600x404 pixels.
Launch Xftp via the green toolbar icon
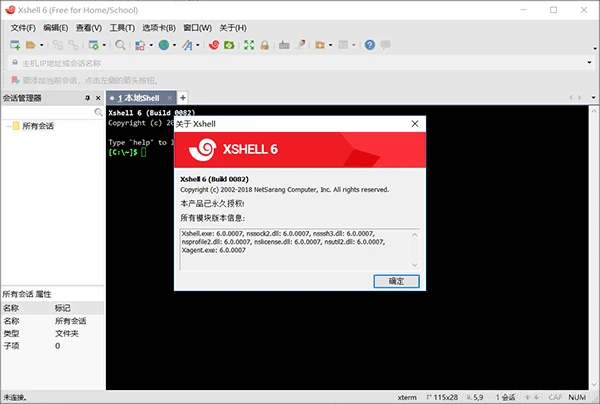[229, 45]
